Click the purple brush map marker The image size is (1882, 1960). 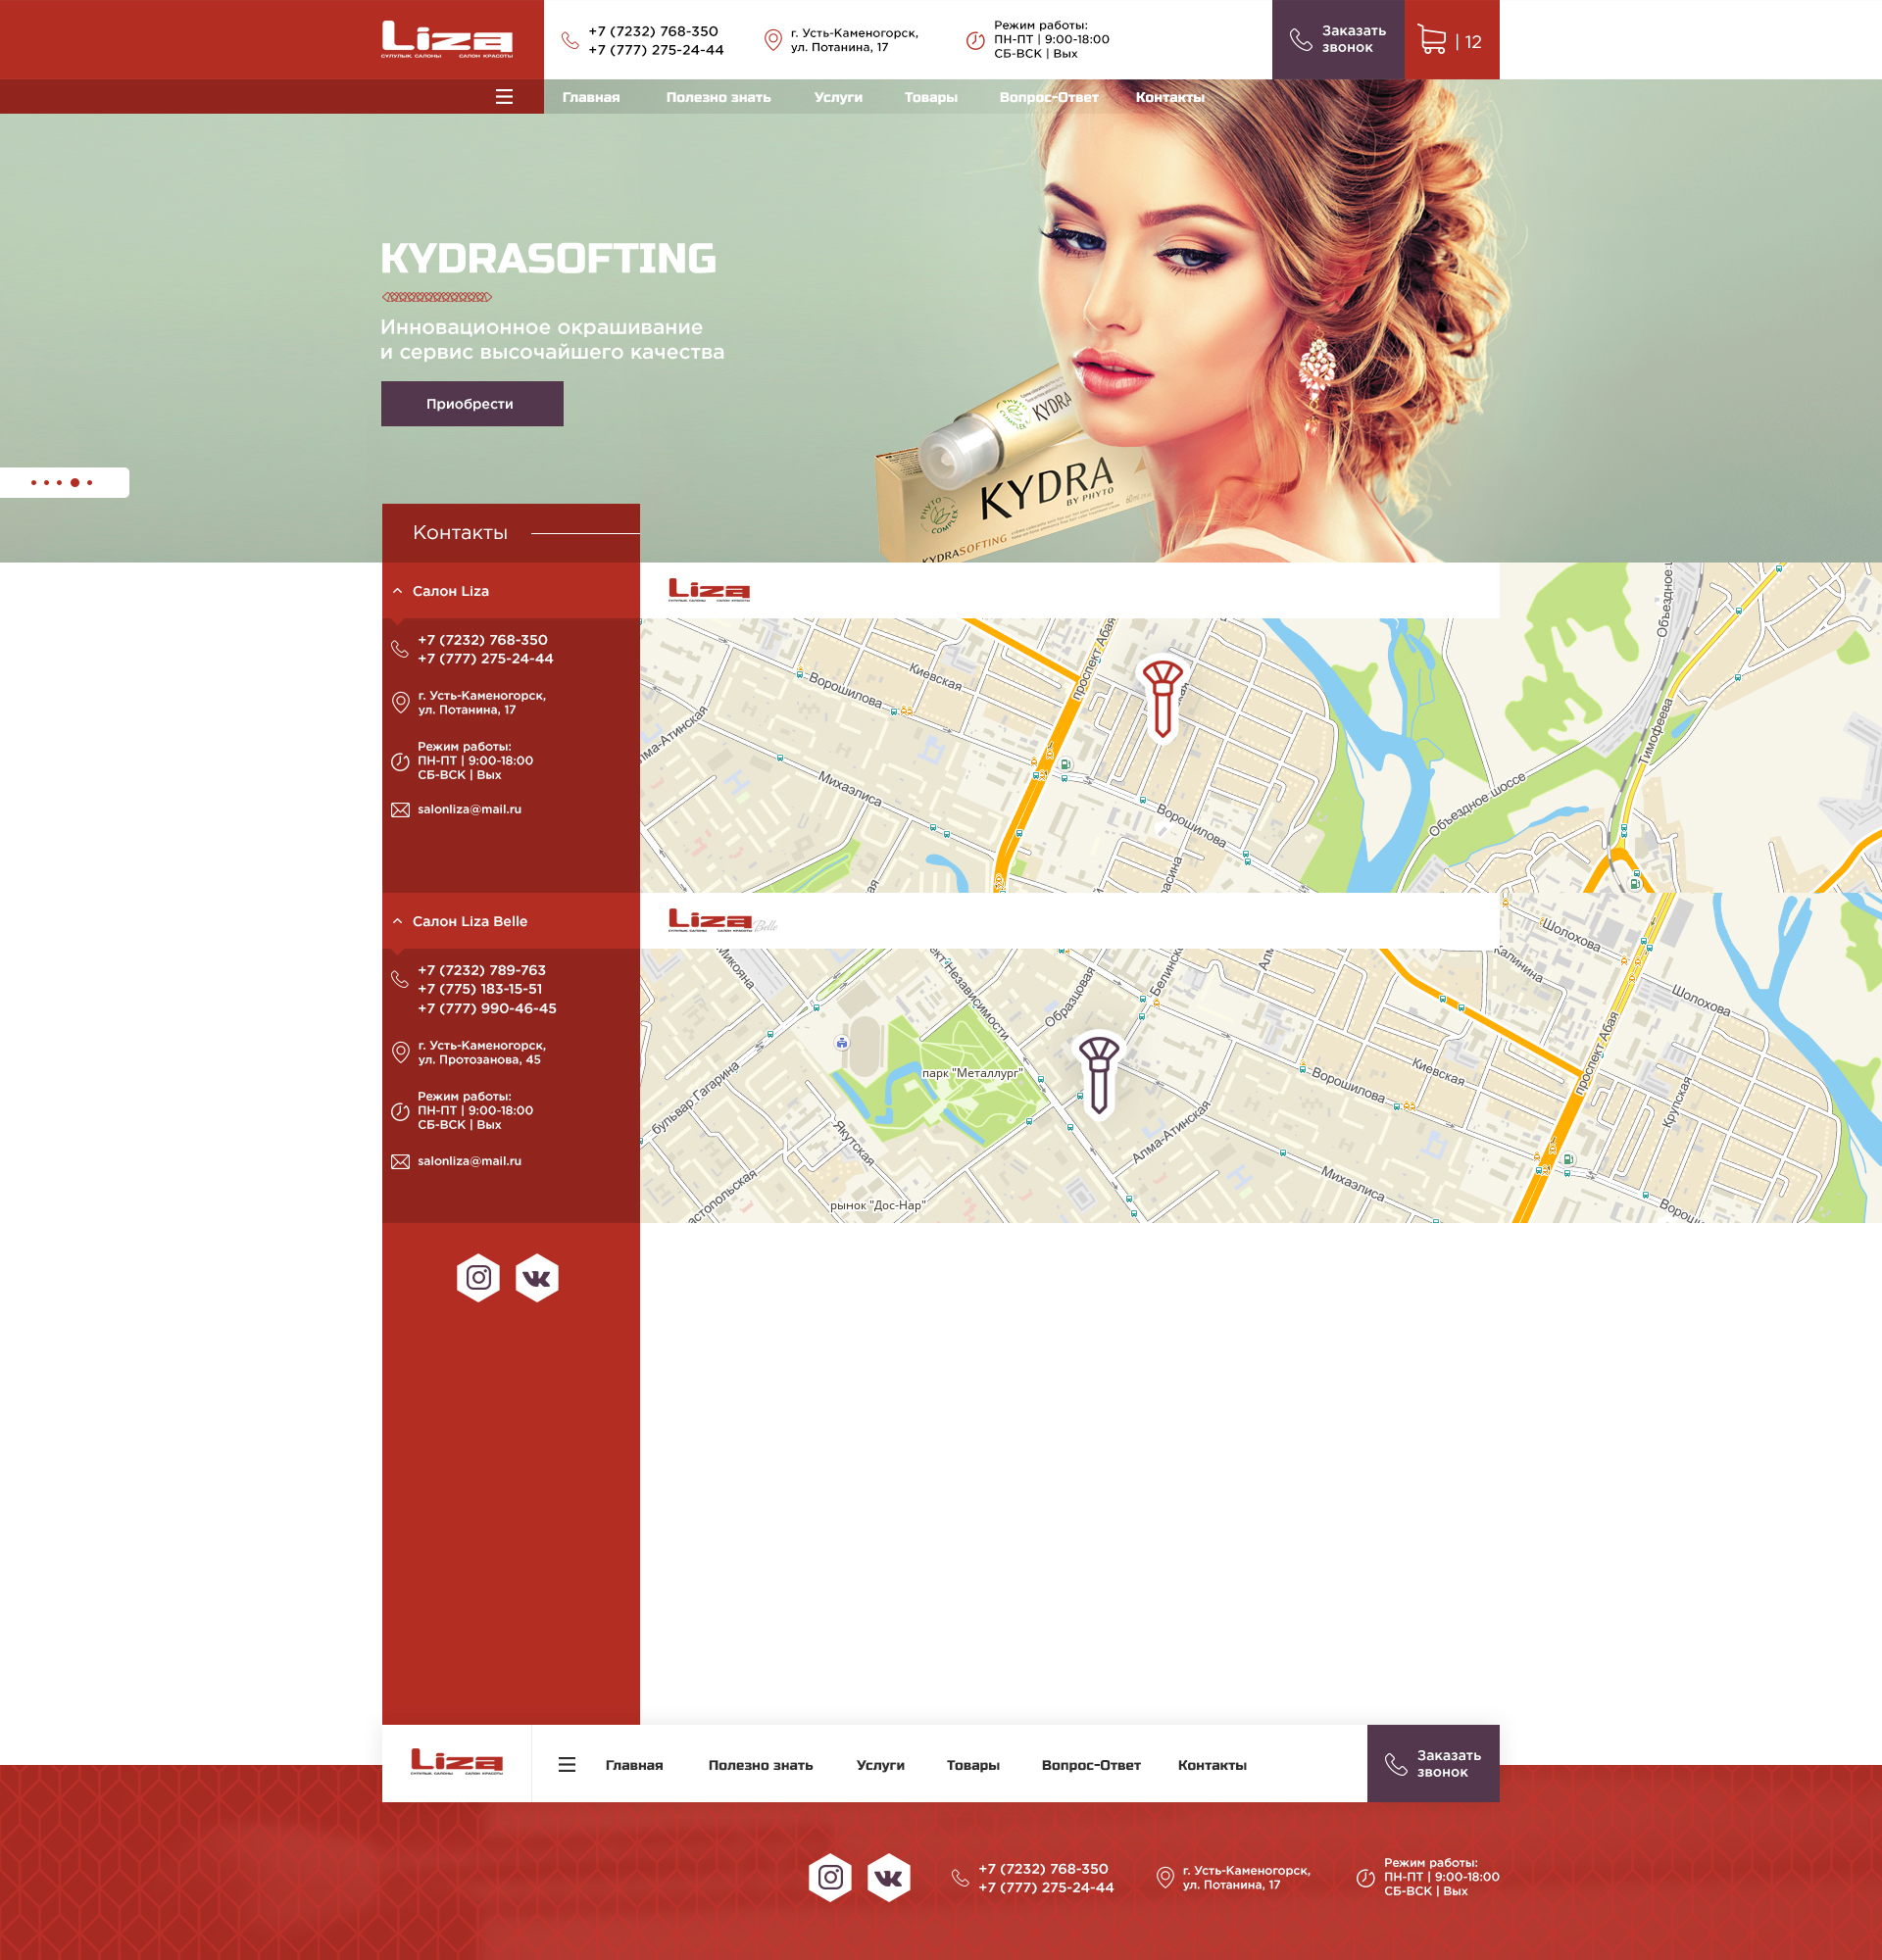click(1098, 1074)
